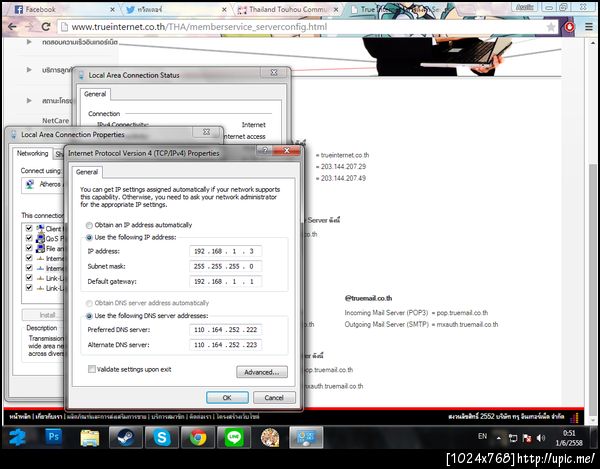Open Google Chrome taskbar icon
This screenshot has width=600, height=469.
click(198, 437)
